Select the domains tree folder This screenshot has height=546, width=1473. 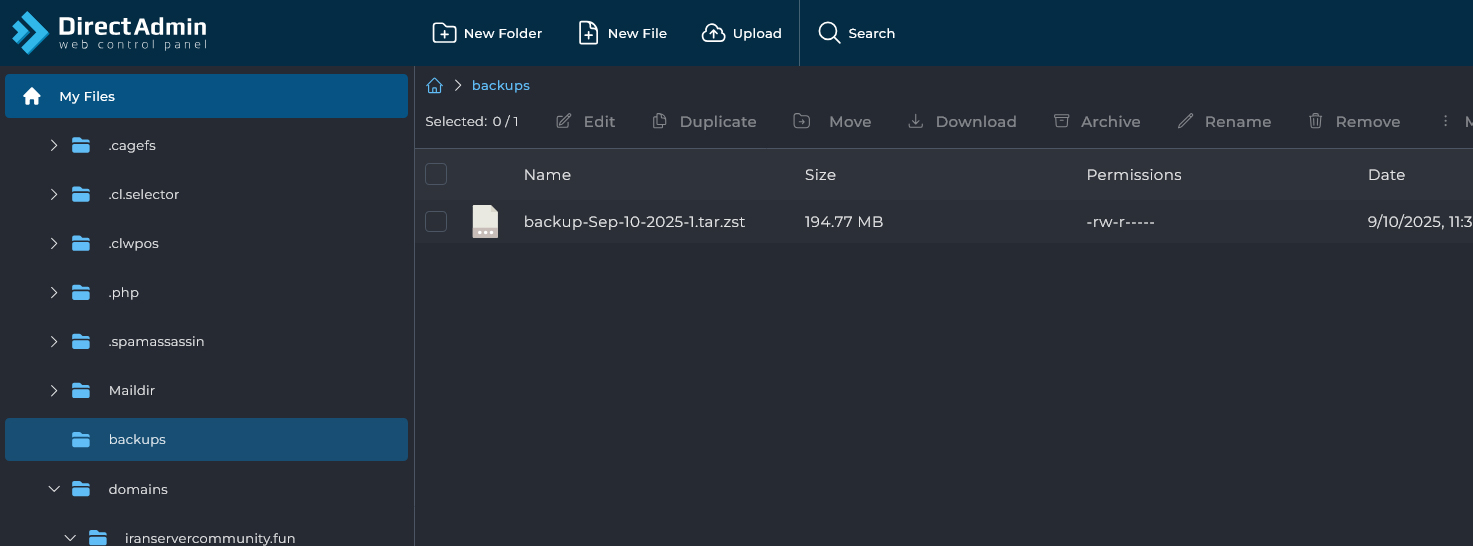point(138,489)
